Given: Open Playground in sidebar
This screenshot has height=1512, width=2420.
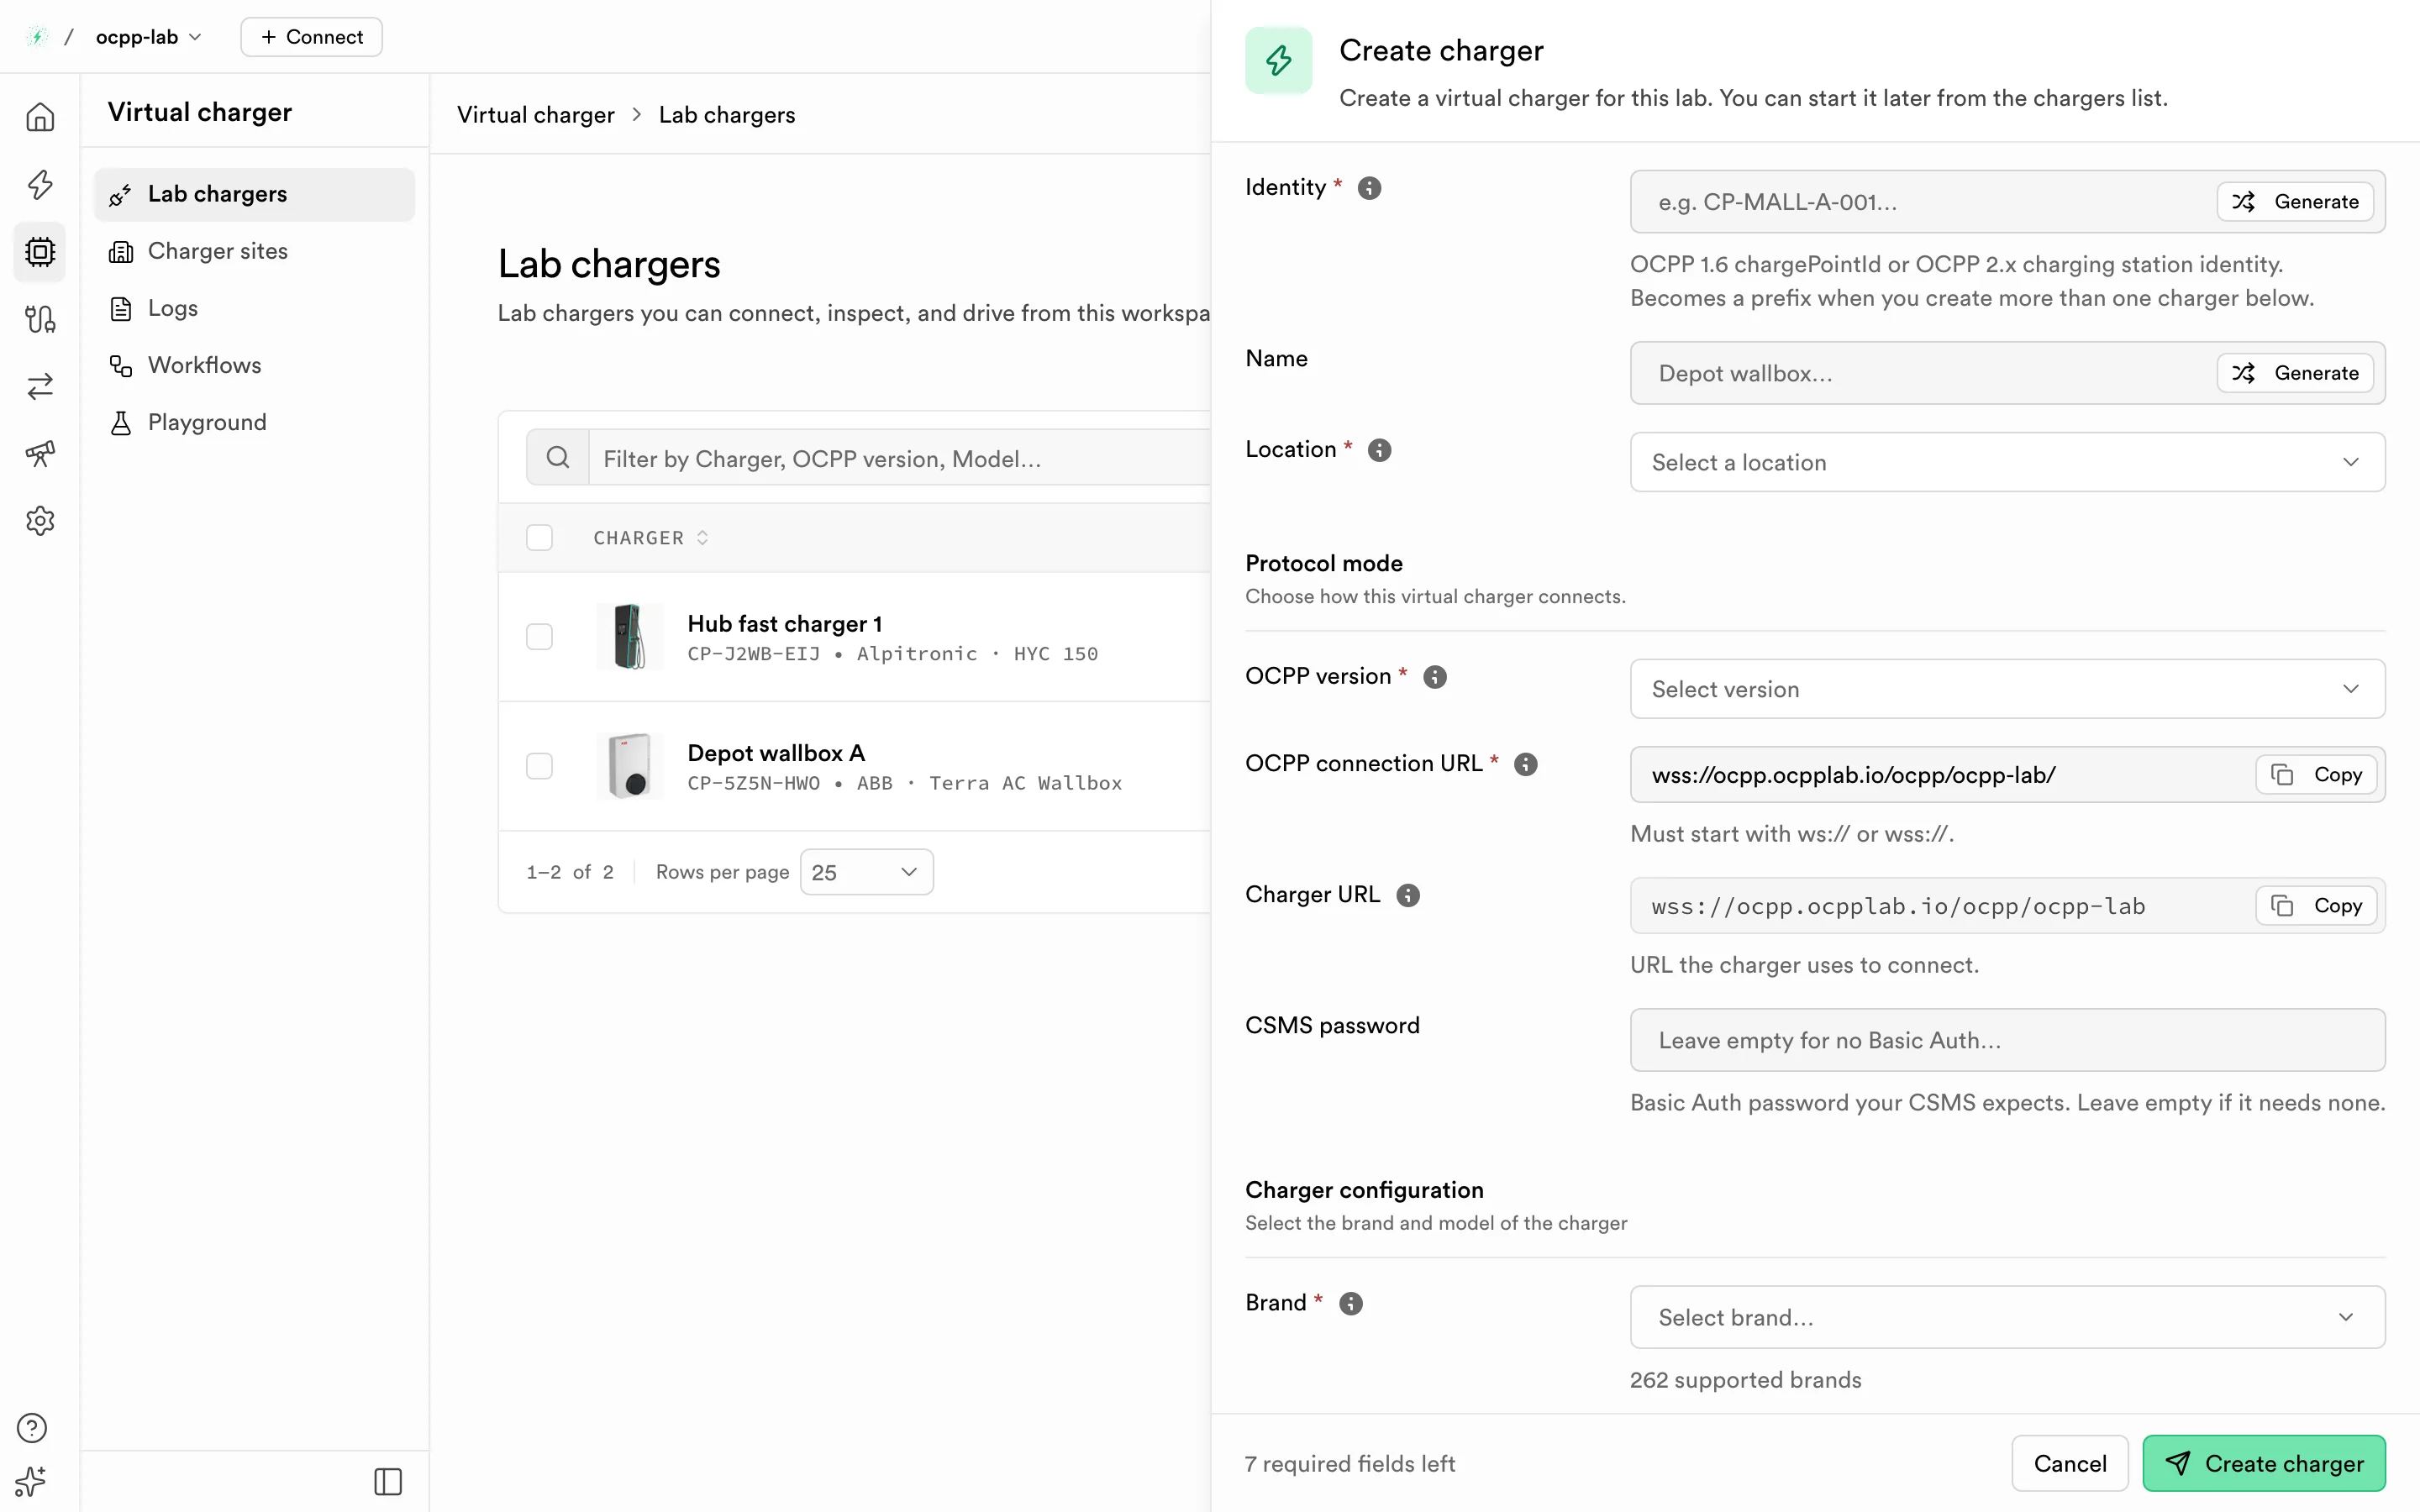Looking at the screenshot, I should pos(254,422).
